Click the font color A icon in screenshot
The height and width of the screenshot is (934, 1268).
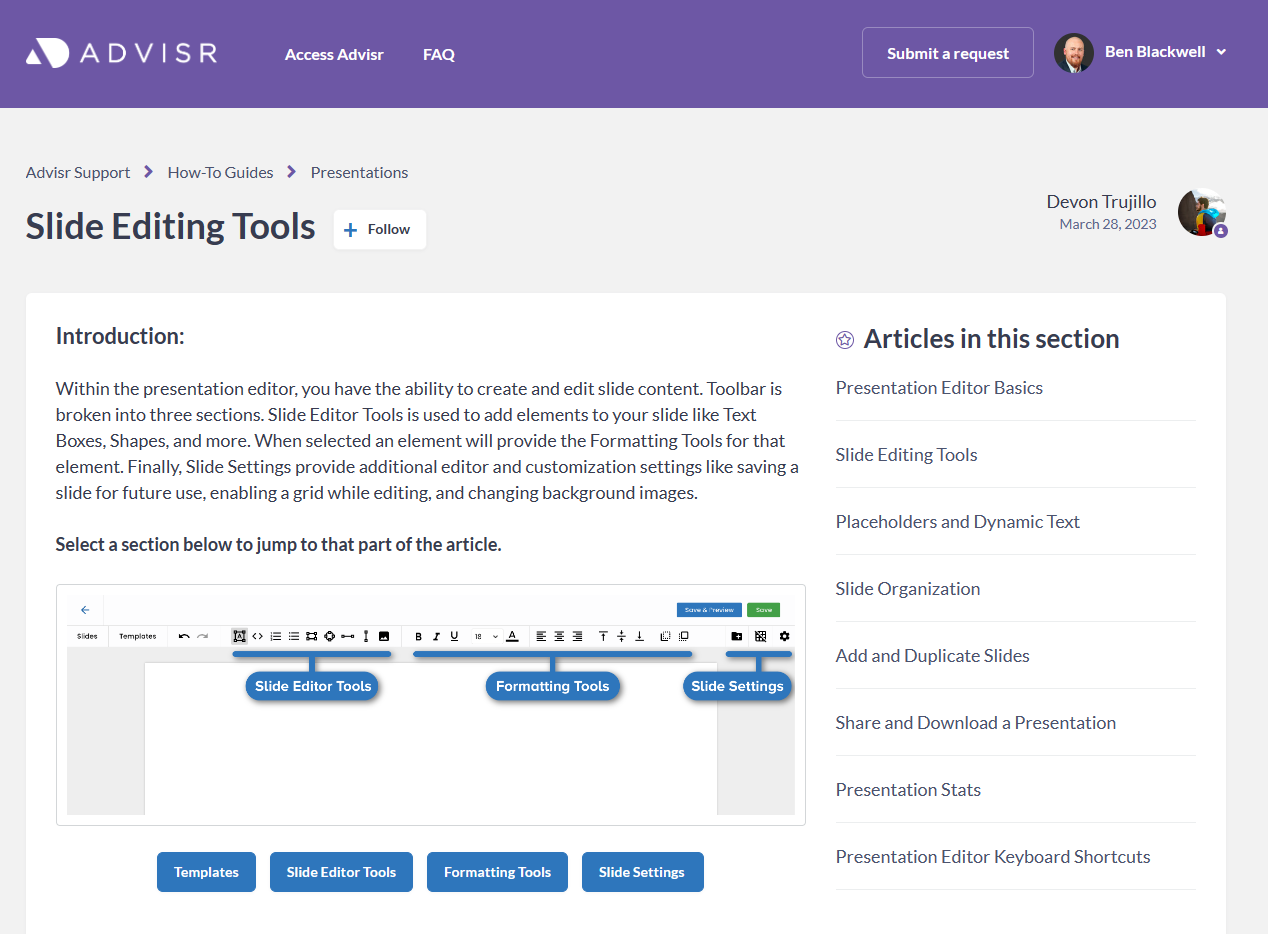[x=512, y=636]
